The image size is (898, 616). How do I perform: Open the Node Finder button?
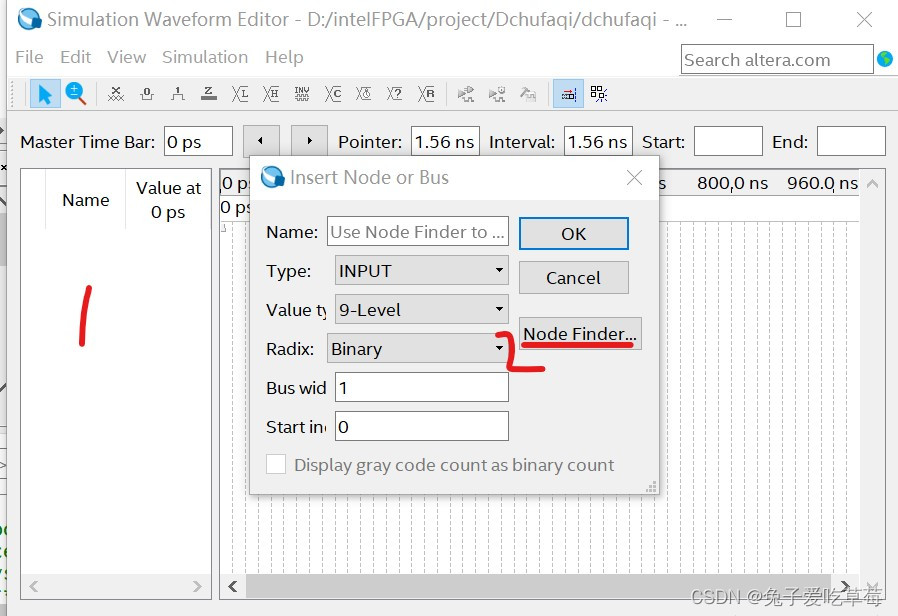pos(580,333)
